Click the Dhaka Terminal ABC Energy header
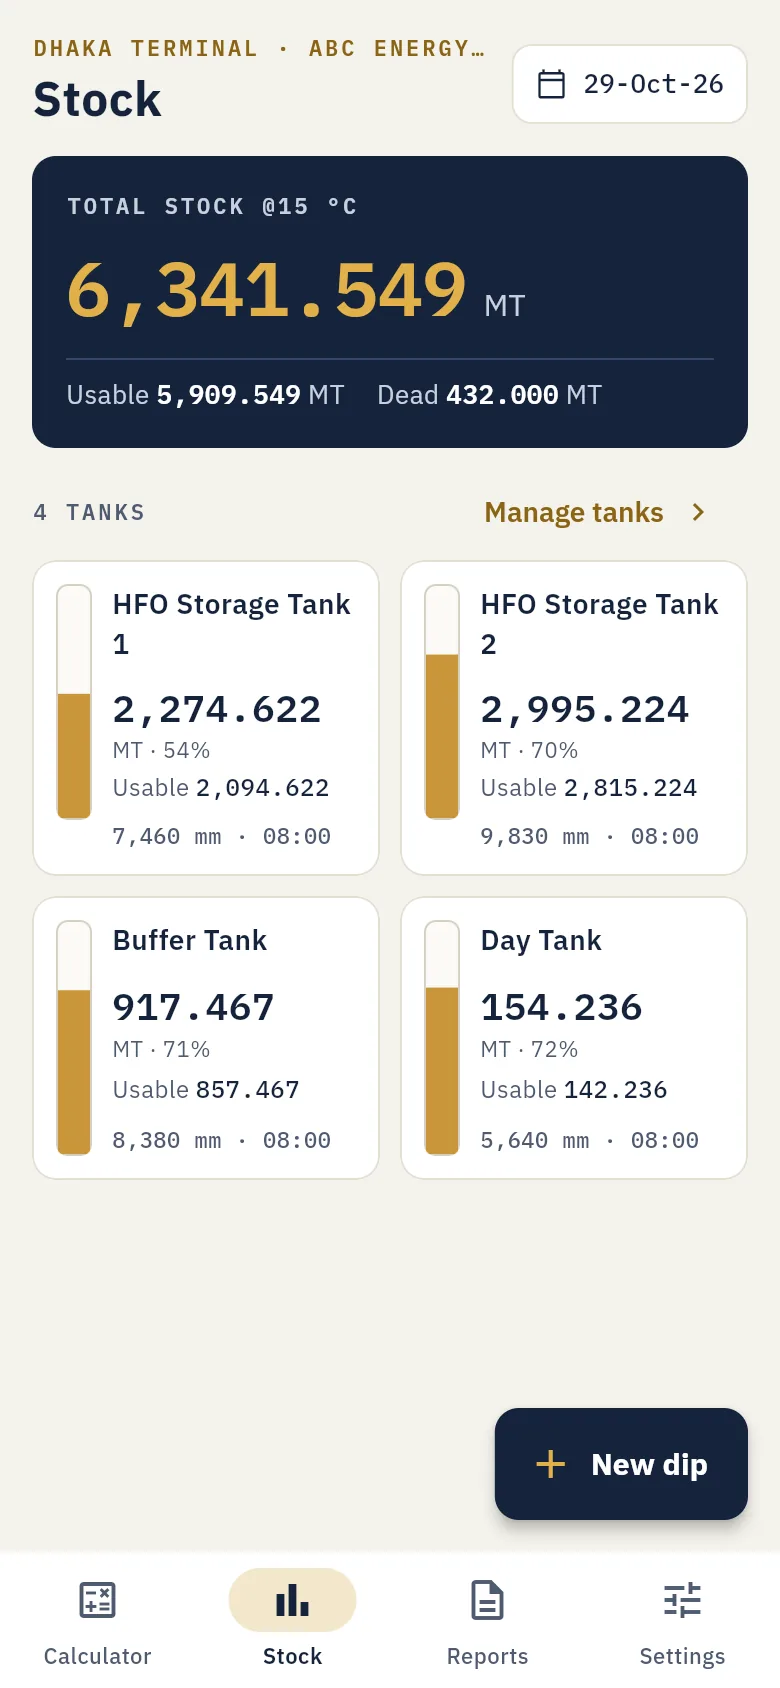This screenshot has height=1688, width=780. 259,48
